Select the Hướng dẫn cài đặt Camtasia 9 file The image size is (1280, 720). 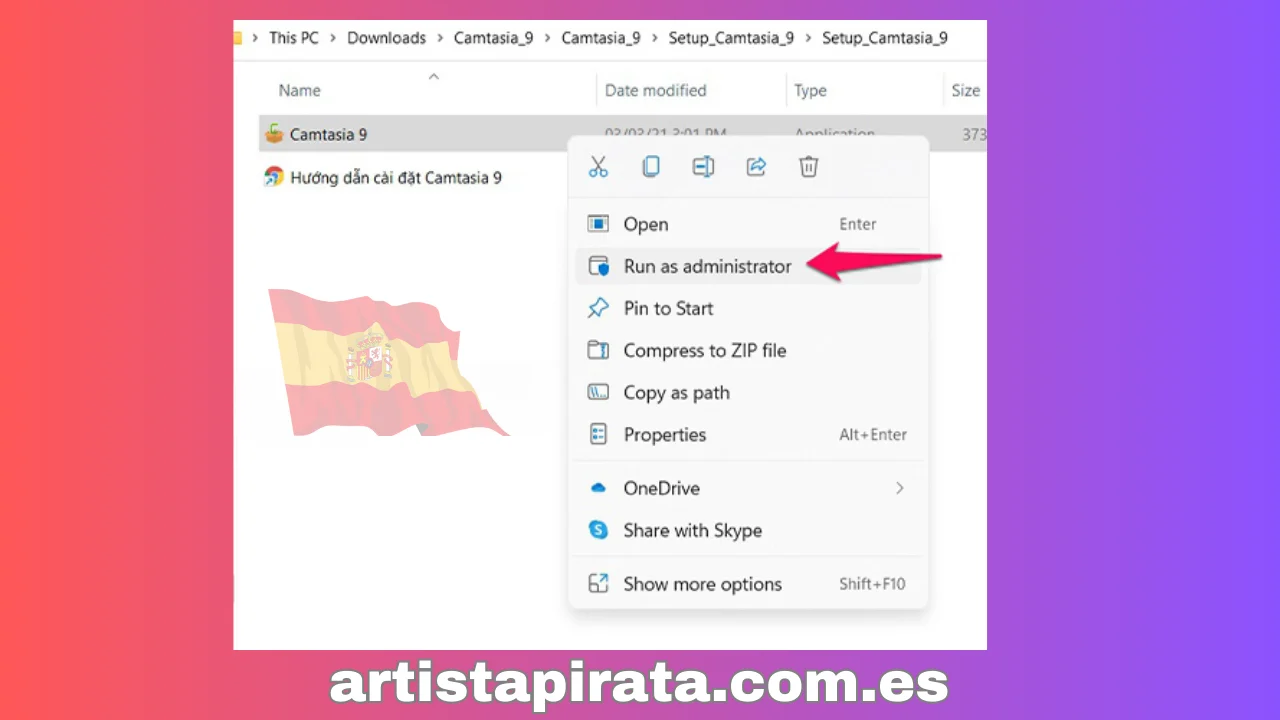pyautogui.click(x=396, y=178)
